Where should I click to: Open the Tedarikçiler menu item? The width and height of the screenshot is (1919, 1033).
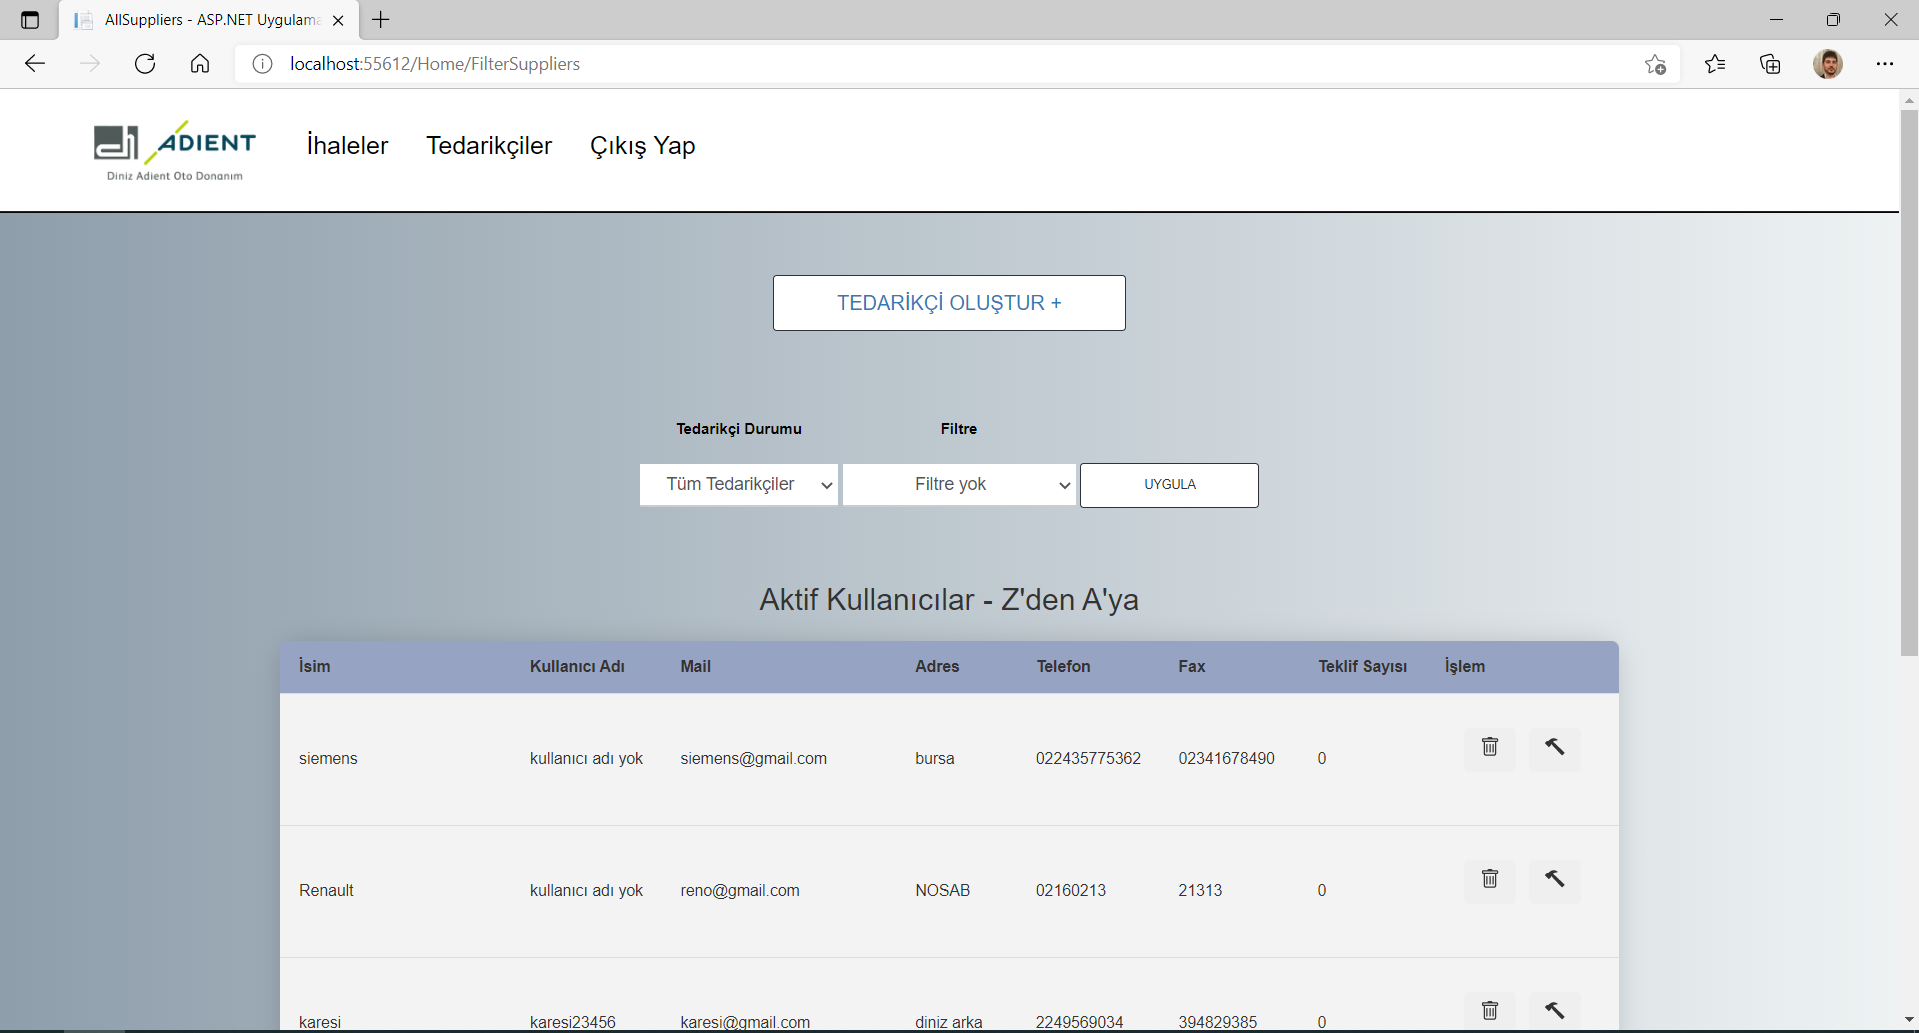489,145
